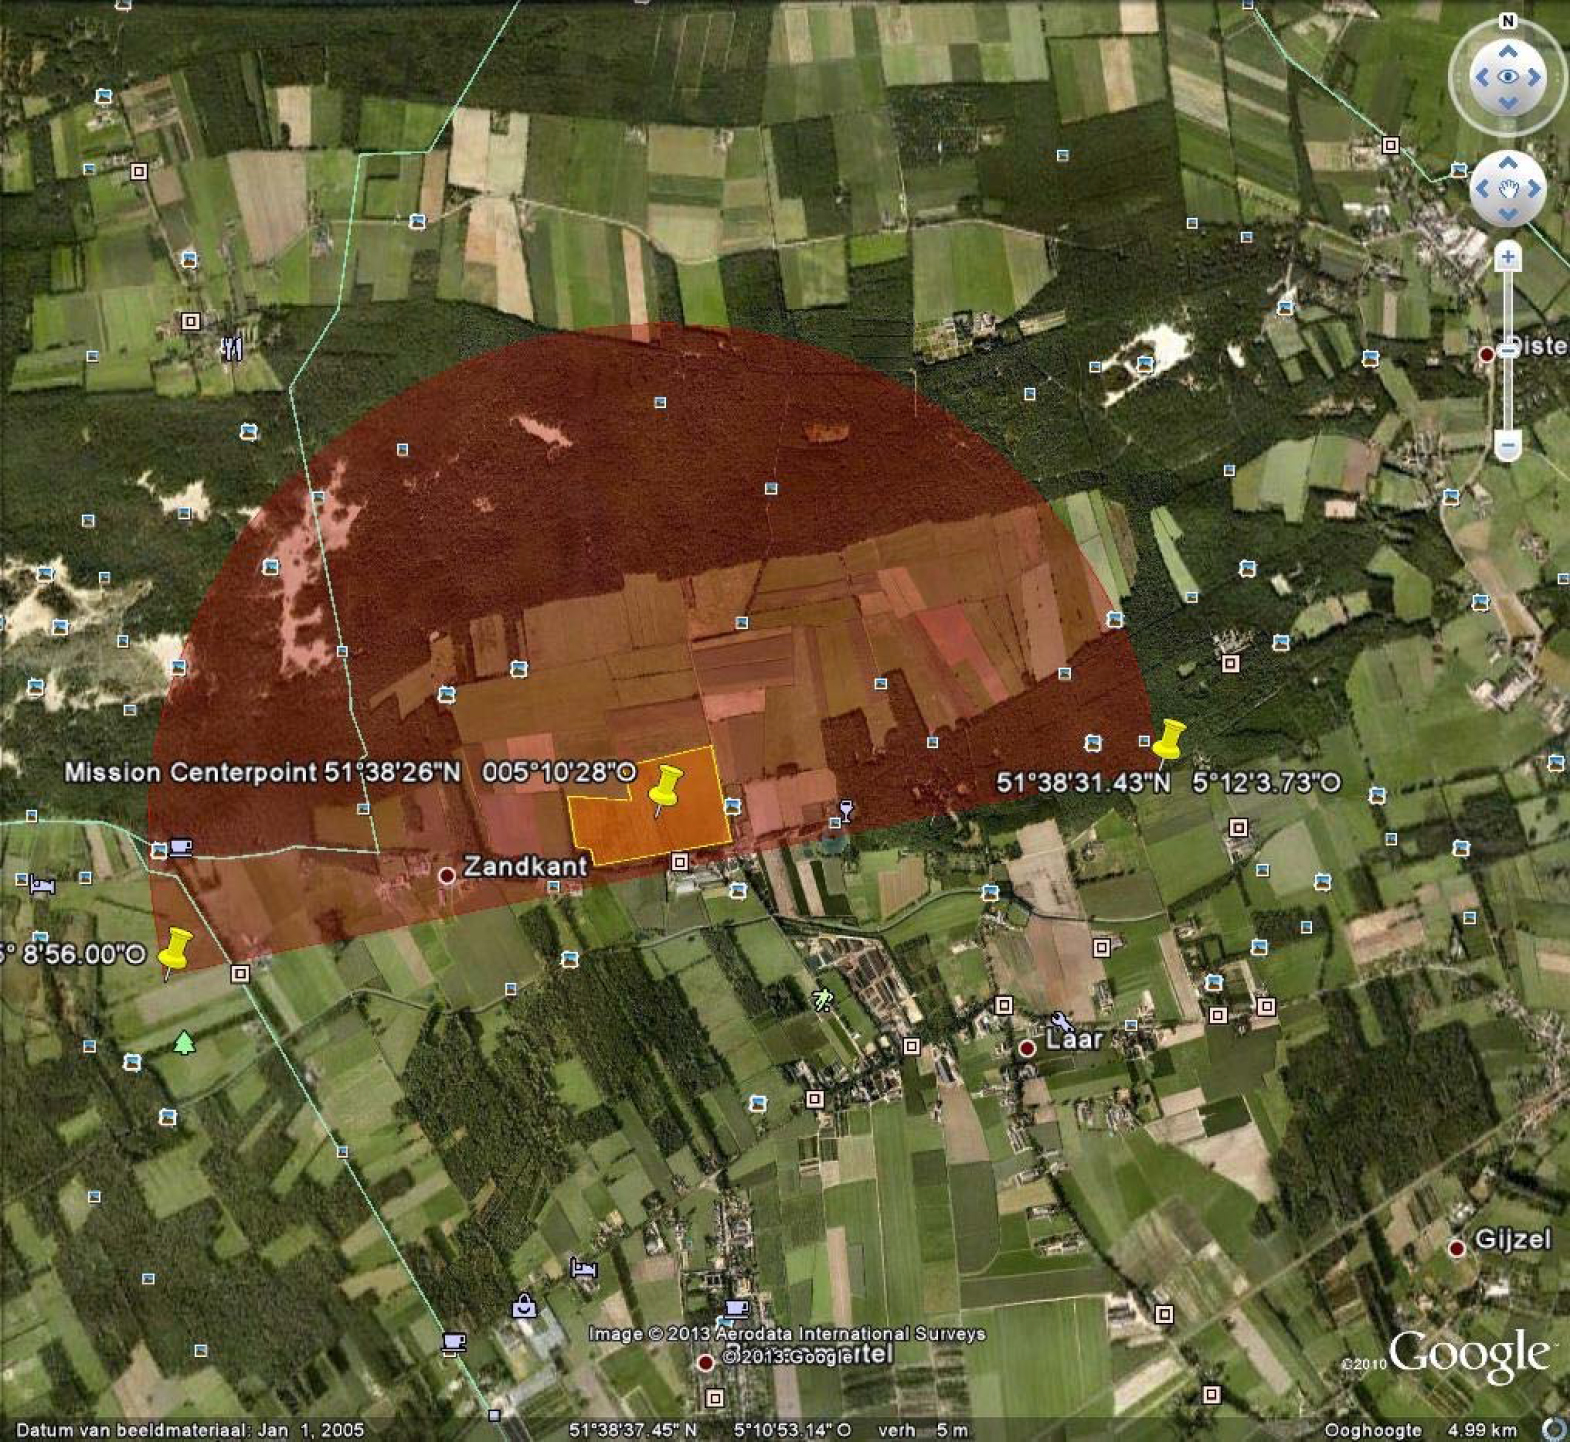The image size is (1570, 1442).
Task: Reset view with the N compass marker
Action: click(1507, 21)
